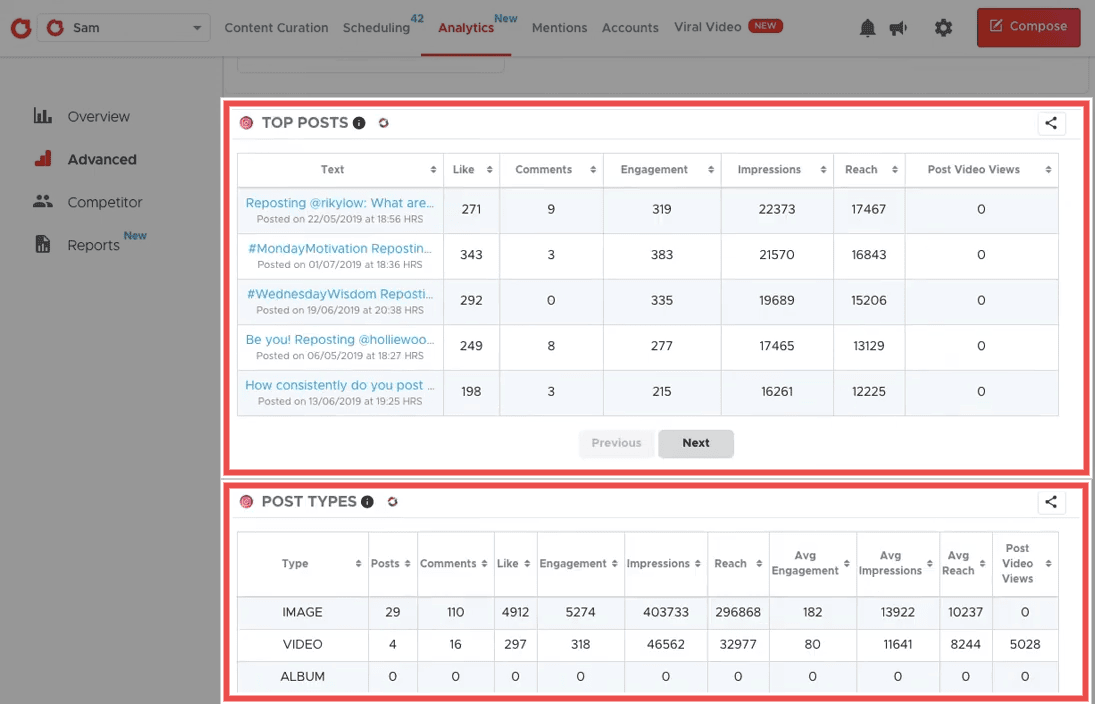Switch to the Mentions tab
The image size is (1095, 704).
pos(559,28)
